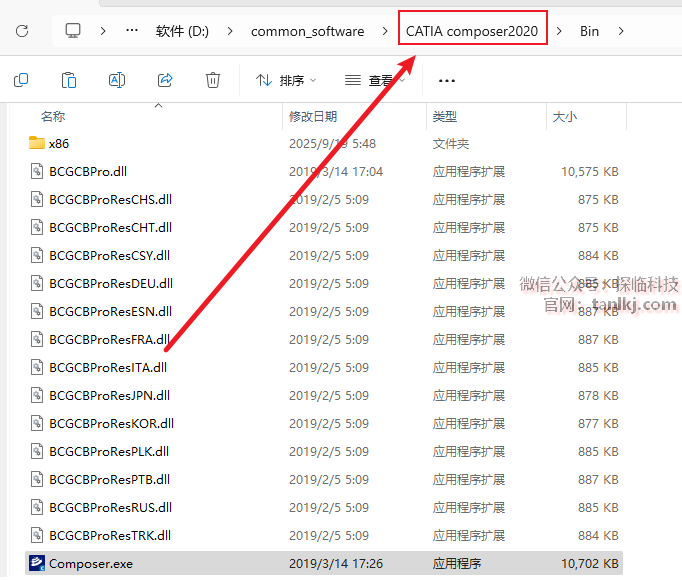Open common_software breadcrumb folder

(308, 31)
